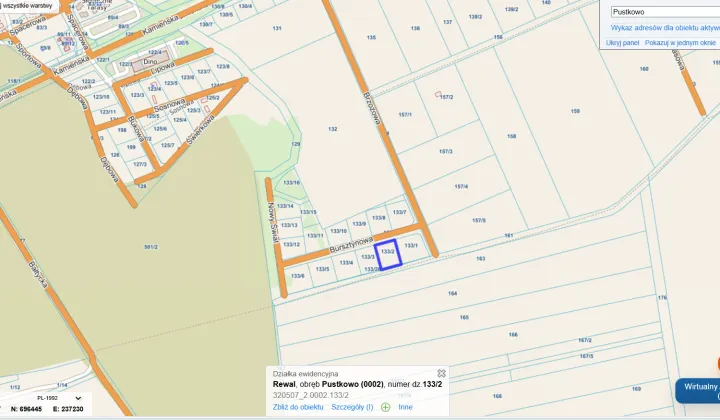The image size is (720, 420).
Task: Select parcel 133/7 on the map
Action: pos(399,212)
